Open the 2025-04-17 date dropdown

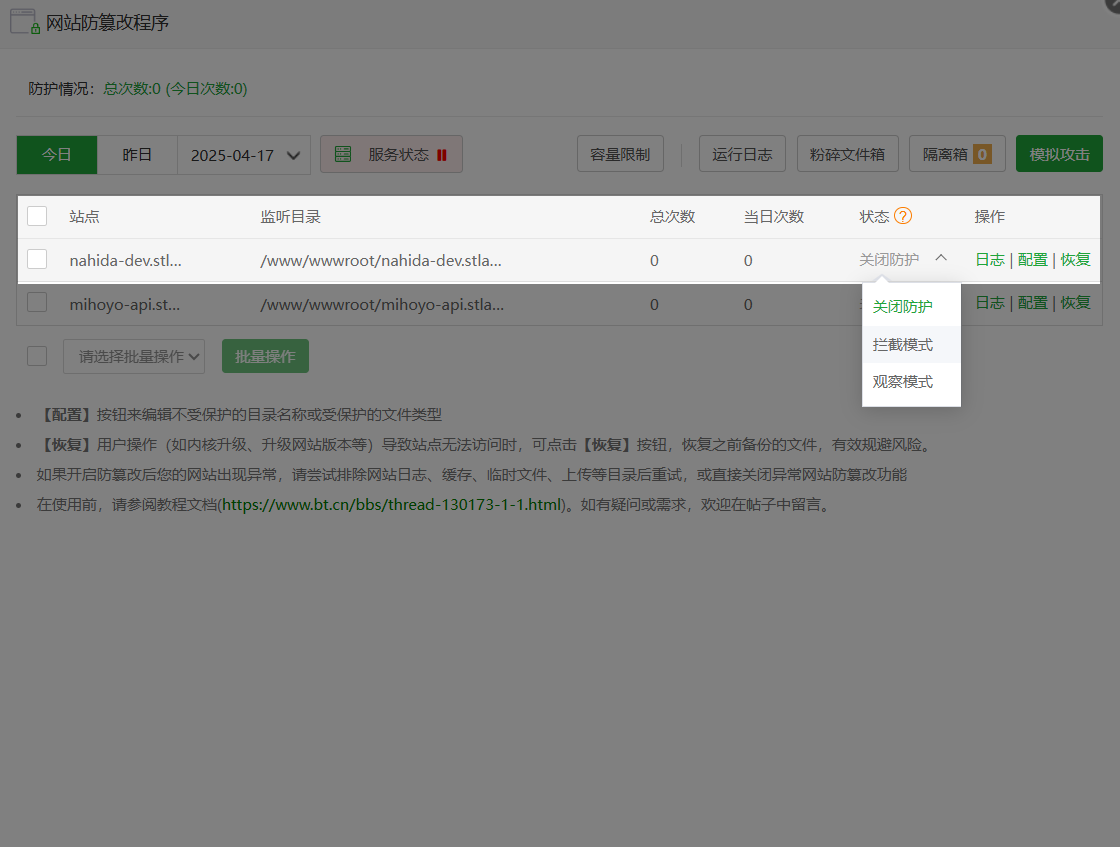pos(244,154)
